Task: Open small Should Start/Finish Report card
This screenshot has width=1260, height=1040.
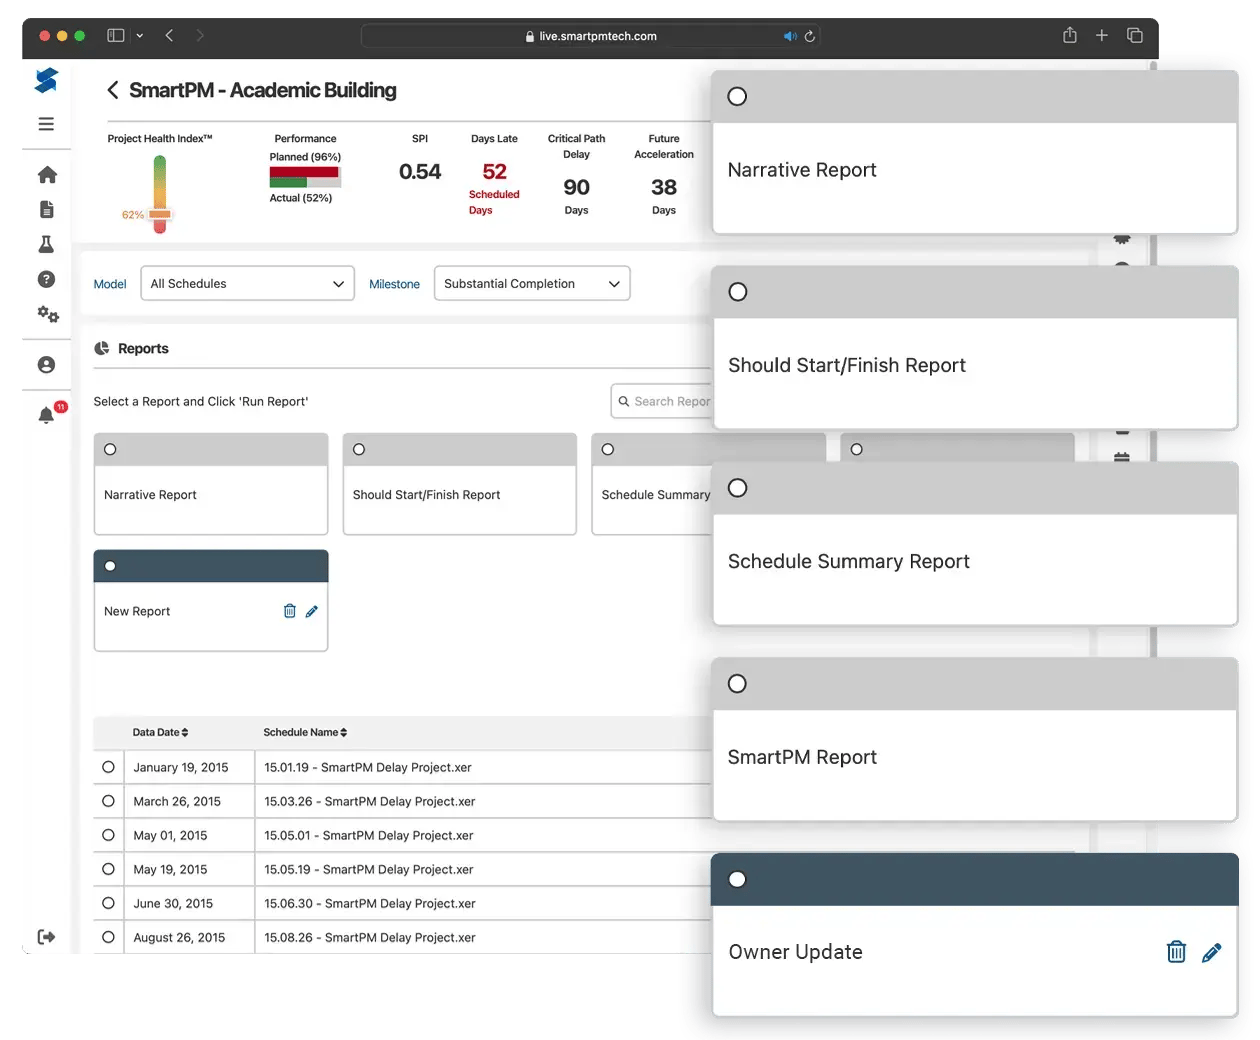Action: tap(460, 484)
